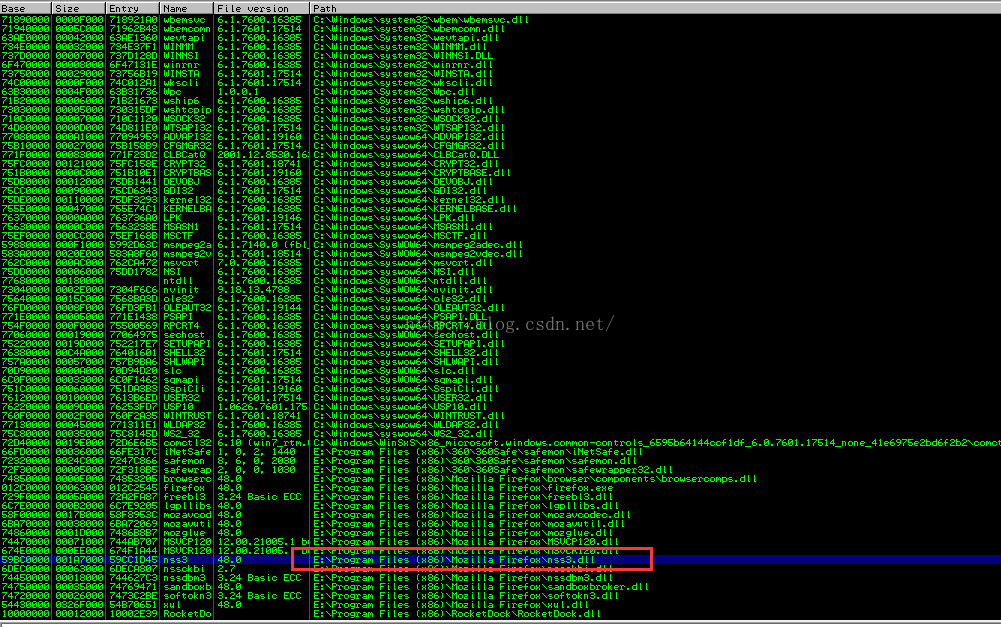This screenshot has height=627, width=1001.
Task: Select the mozglue module name
Action: pyautogui.click(x=184, y=533)
